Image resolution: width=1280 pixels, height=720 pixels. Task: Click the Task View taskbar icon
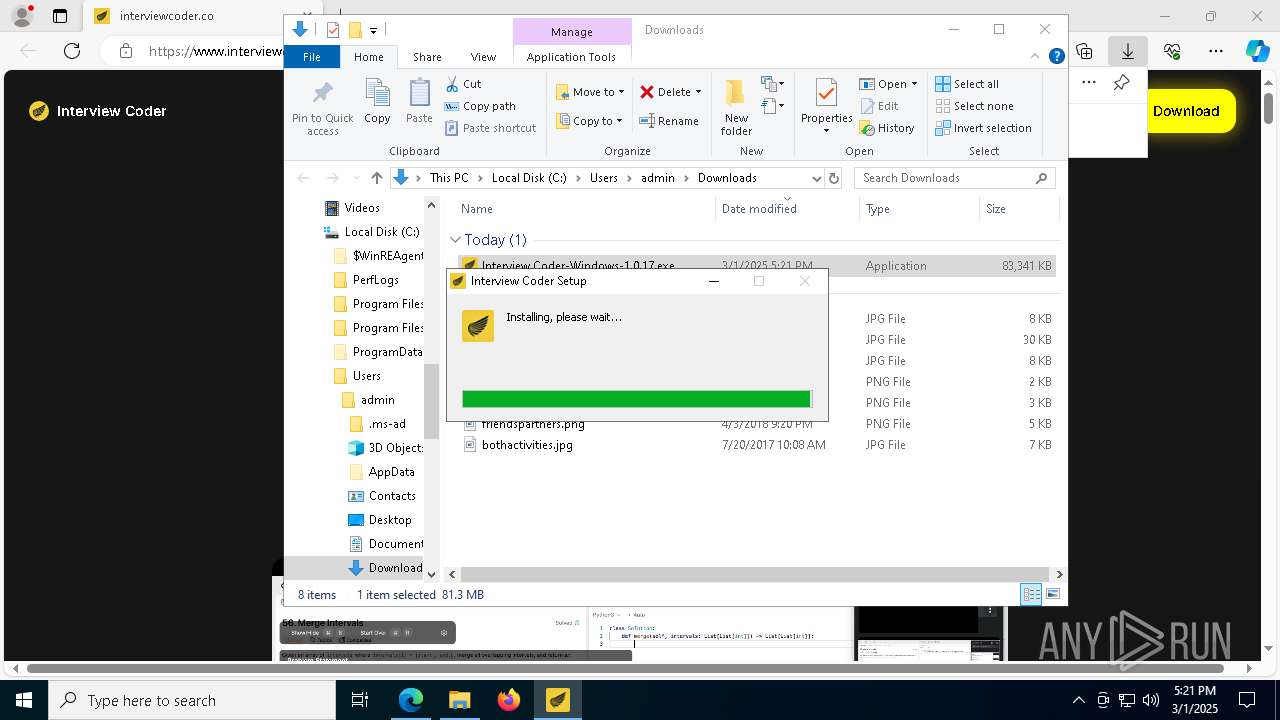tap(360, 700)
